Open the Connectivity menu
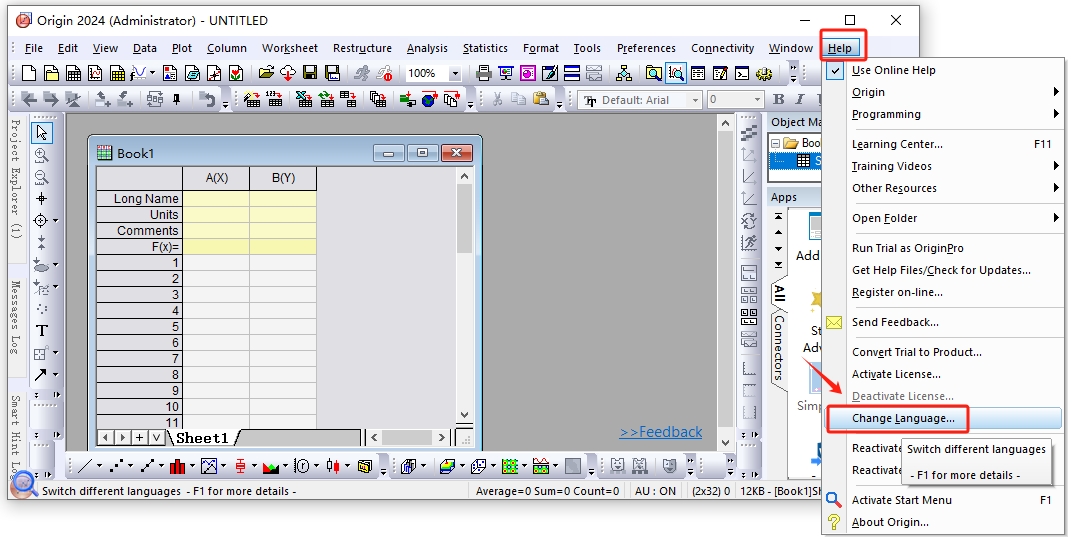 click(x=723, y=48)
